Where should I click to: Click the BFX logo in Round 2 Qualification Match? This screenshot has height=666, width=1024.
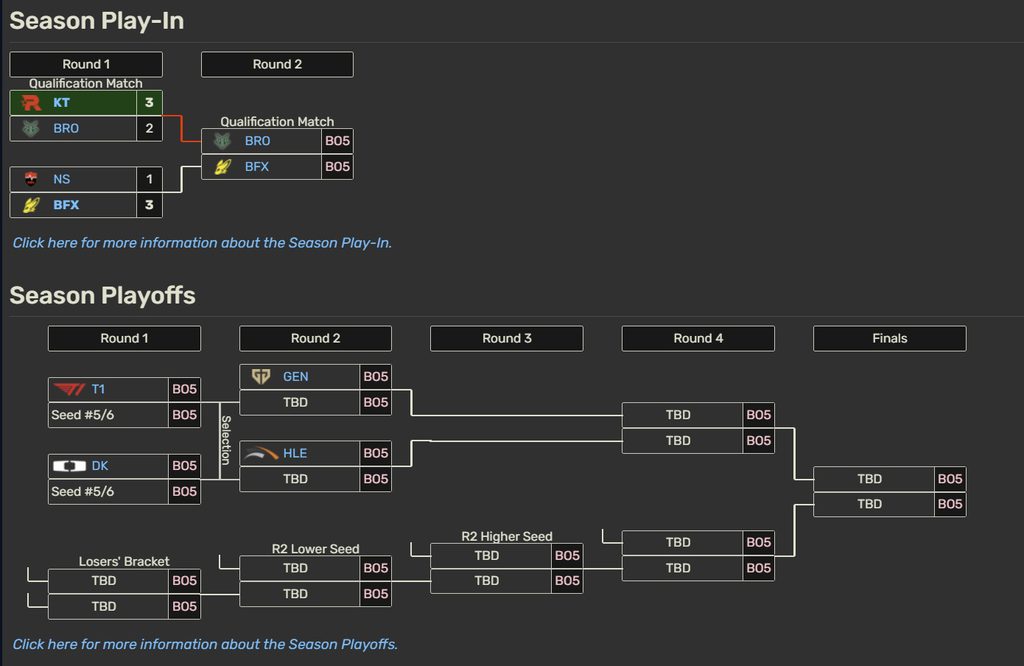[223, 166]
